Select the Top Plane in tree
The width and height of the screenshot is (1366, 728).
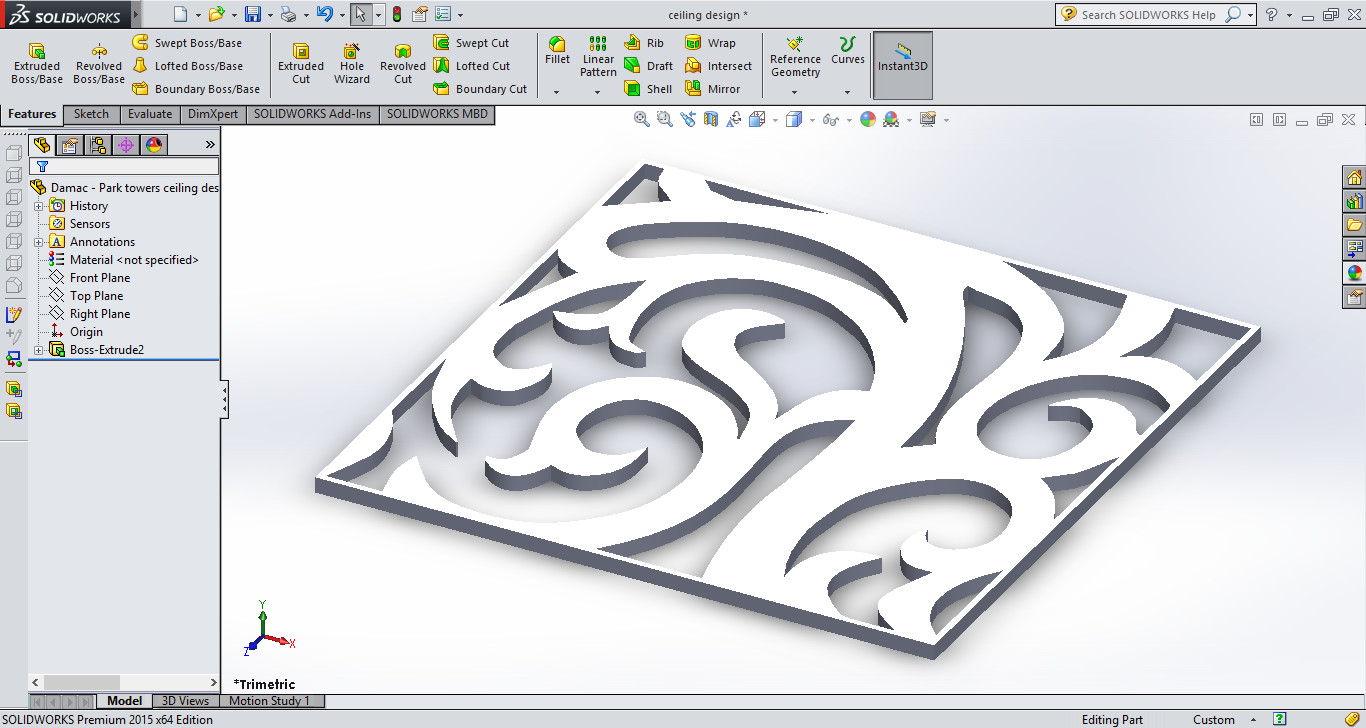[96, 296]
